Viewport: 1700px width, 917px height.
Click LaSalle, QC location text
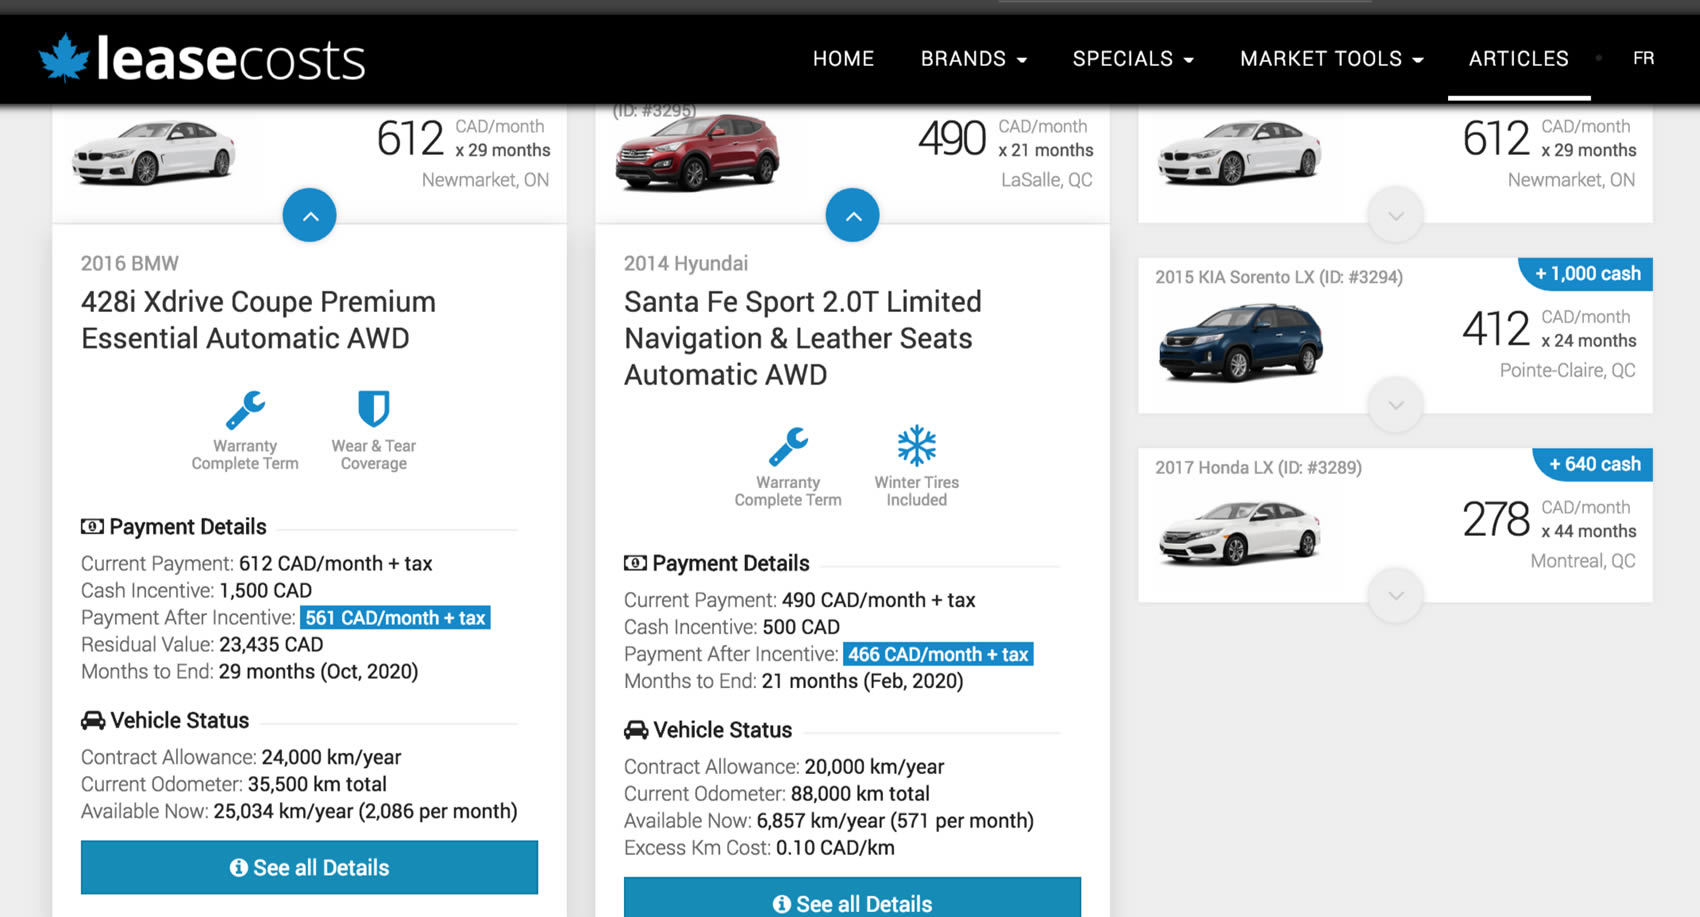[x=1046, y=180]
